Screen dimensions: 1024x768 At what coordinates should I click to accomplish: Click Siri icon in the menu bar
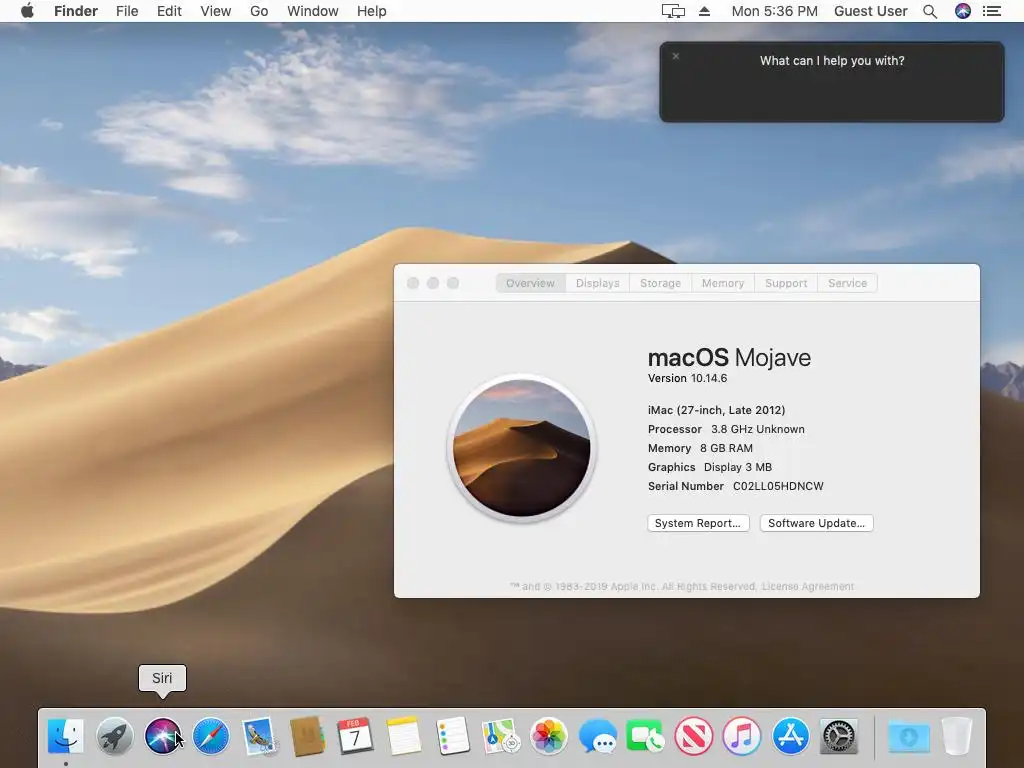tap(963, 11)
